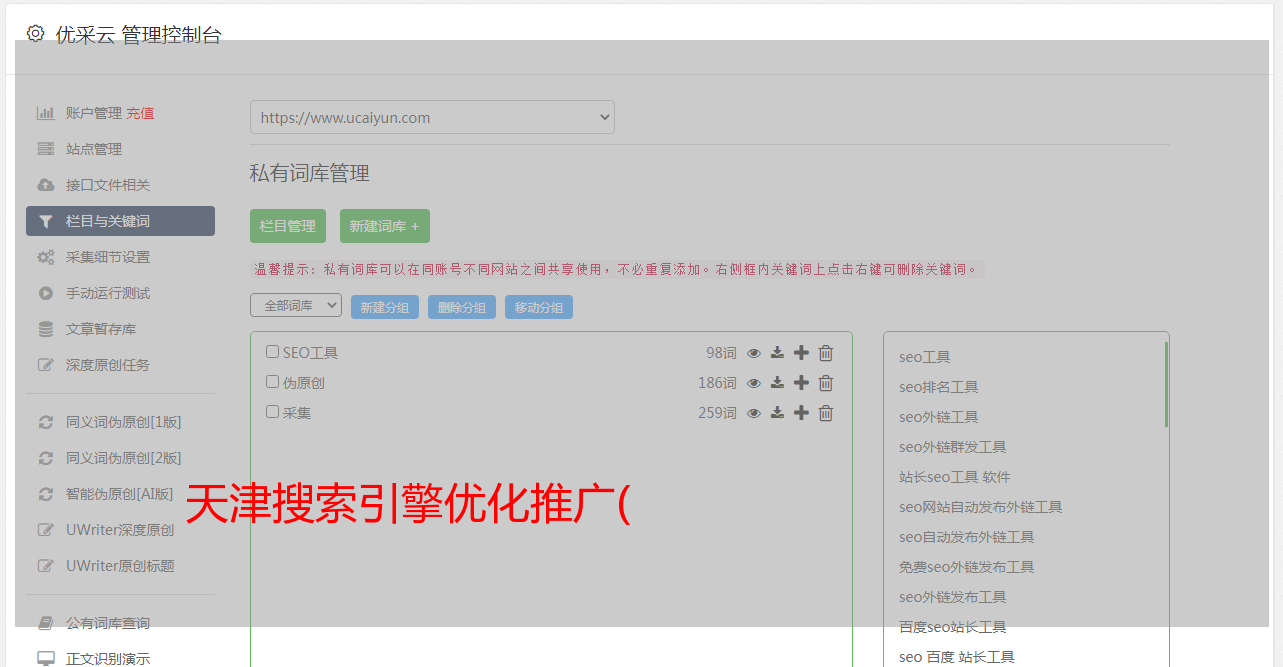This screenshot has width=1283, height=667.
Task: Click the settings gear icon beside 优采云
Action: tap(36, 34)
